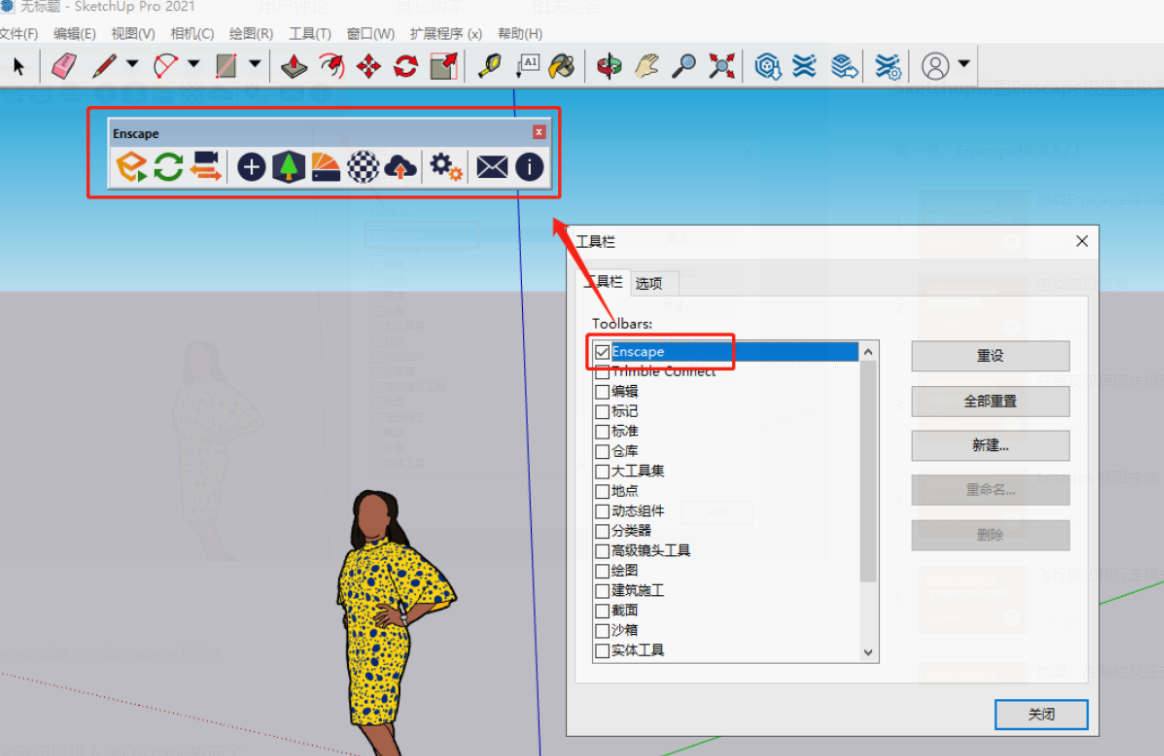Click the Zoom Extents tool
1164x756 pixels.
721,67
